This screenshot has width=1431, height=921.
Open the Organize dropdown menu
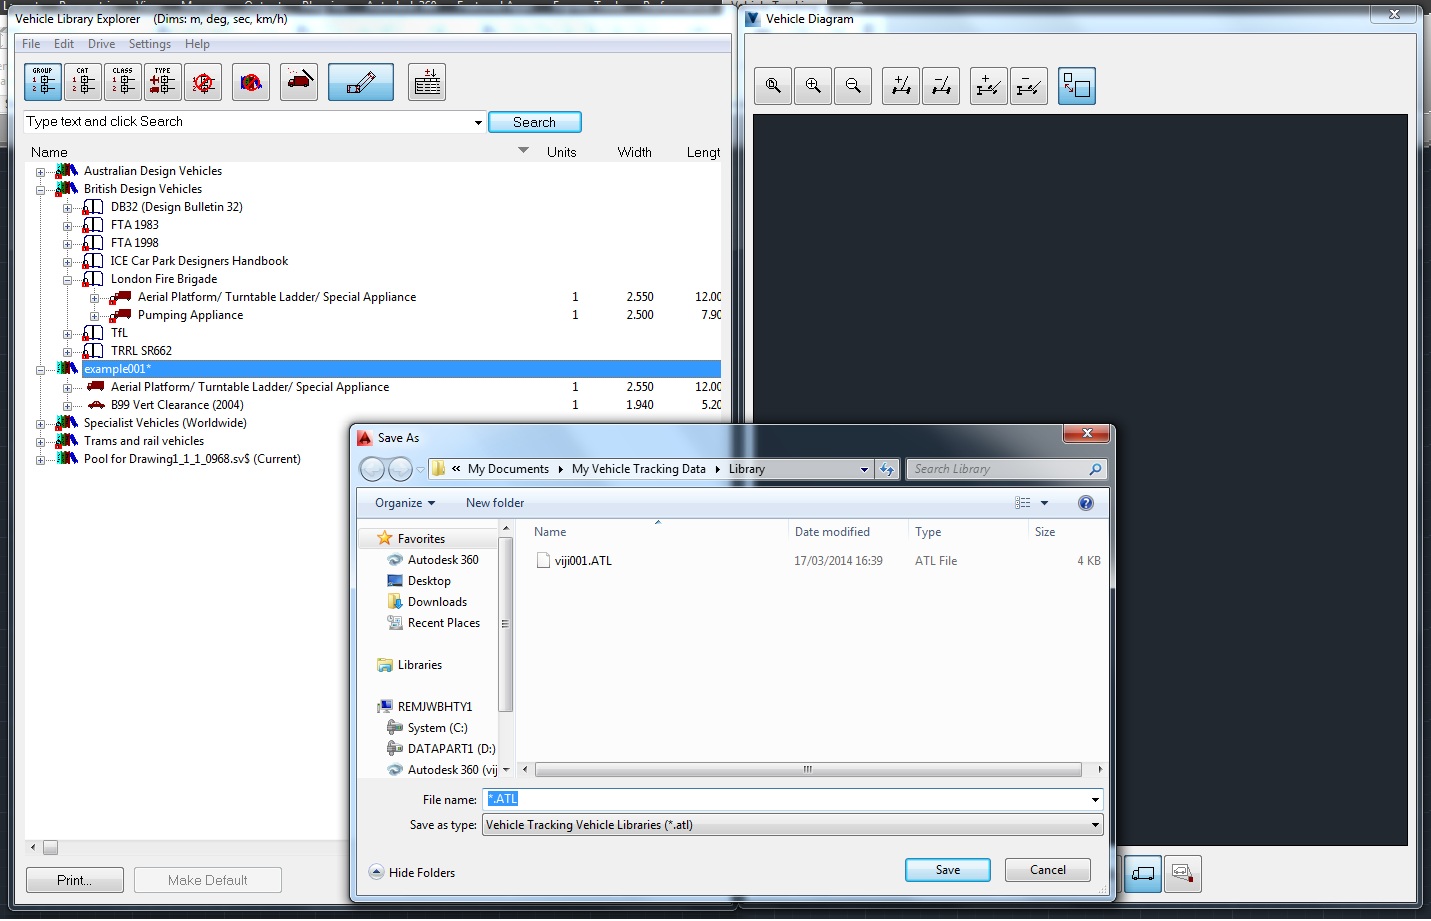click(405, 503)
